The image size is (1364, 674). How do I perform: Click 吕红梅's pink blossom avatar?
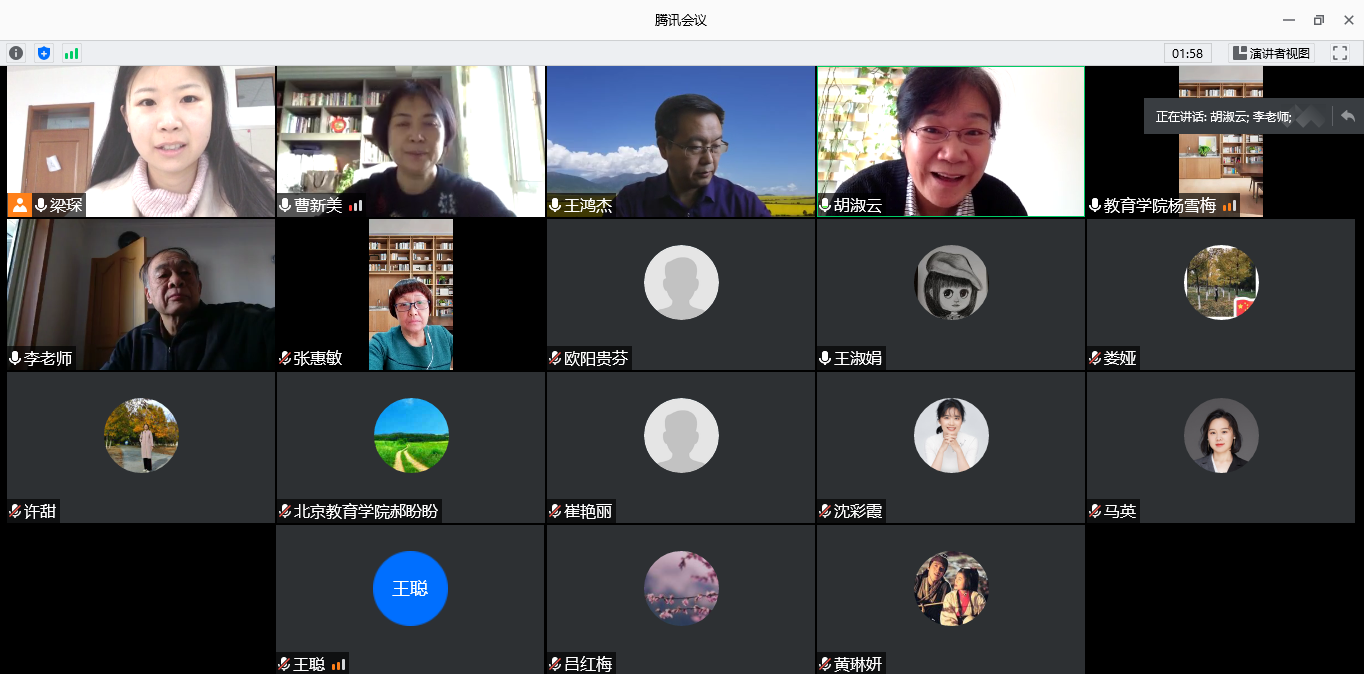(681, 589)
